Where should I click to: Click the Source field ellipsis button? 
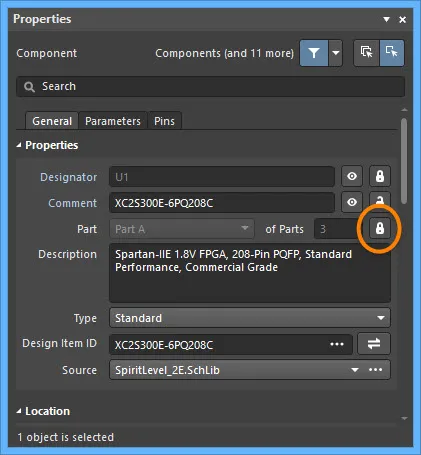pos(376,370)
